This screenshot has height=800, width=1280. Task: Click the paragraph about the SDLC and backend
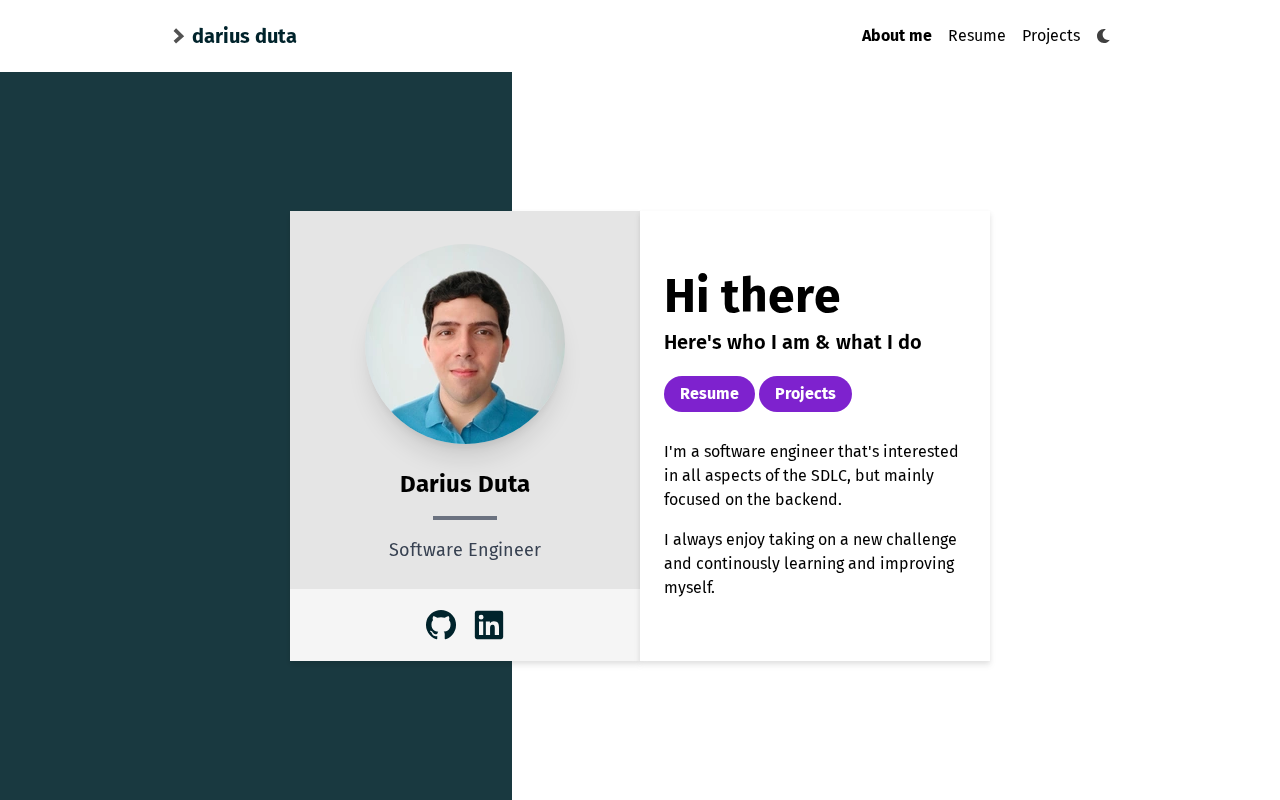812,475
